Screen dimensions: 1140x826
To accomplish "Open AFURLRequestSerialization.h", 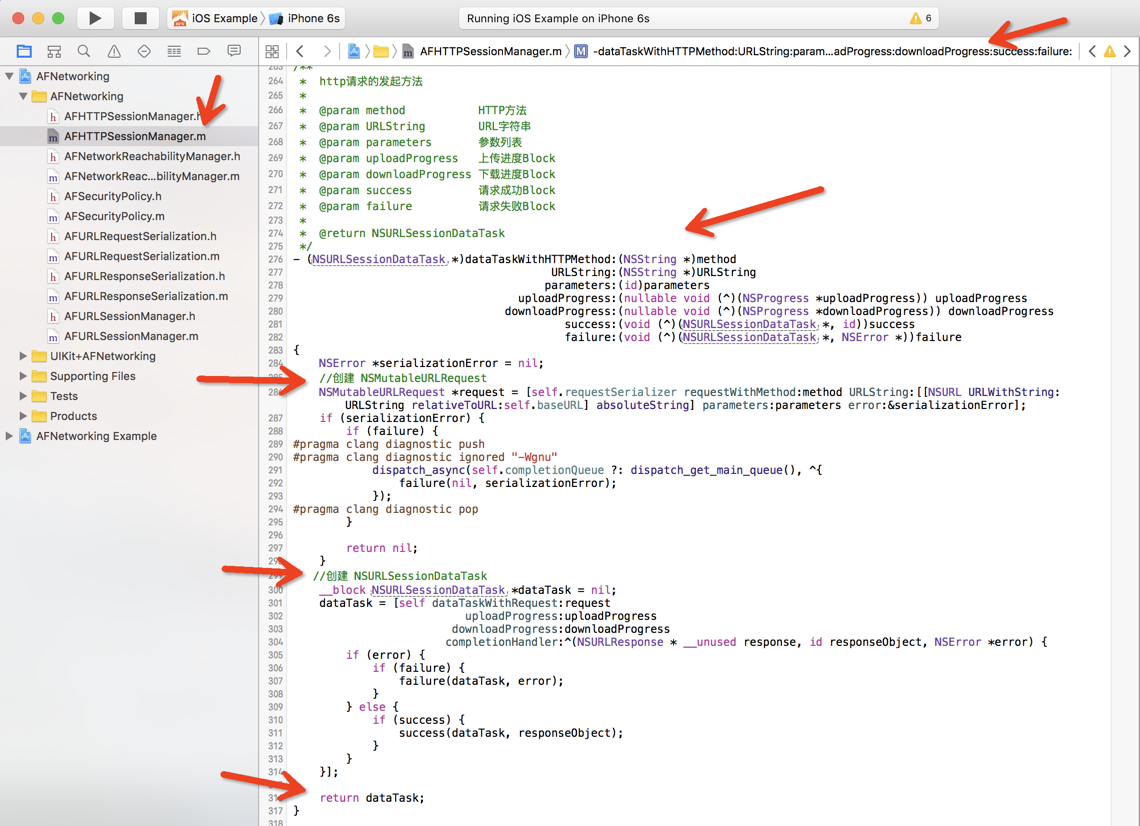I will pyautogui.click(x=129, y=236).
